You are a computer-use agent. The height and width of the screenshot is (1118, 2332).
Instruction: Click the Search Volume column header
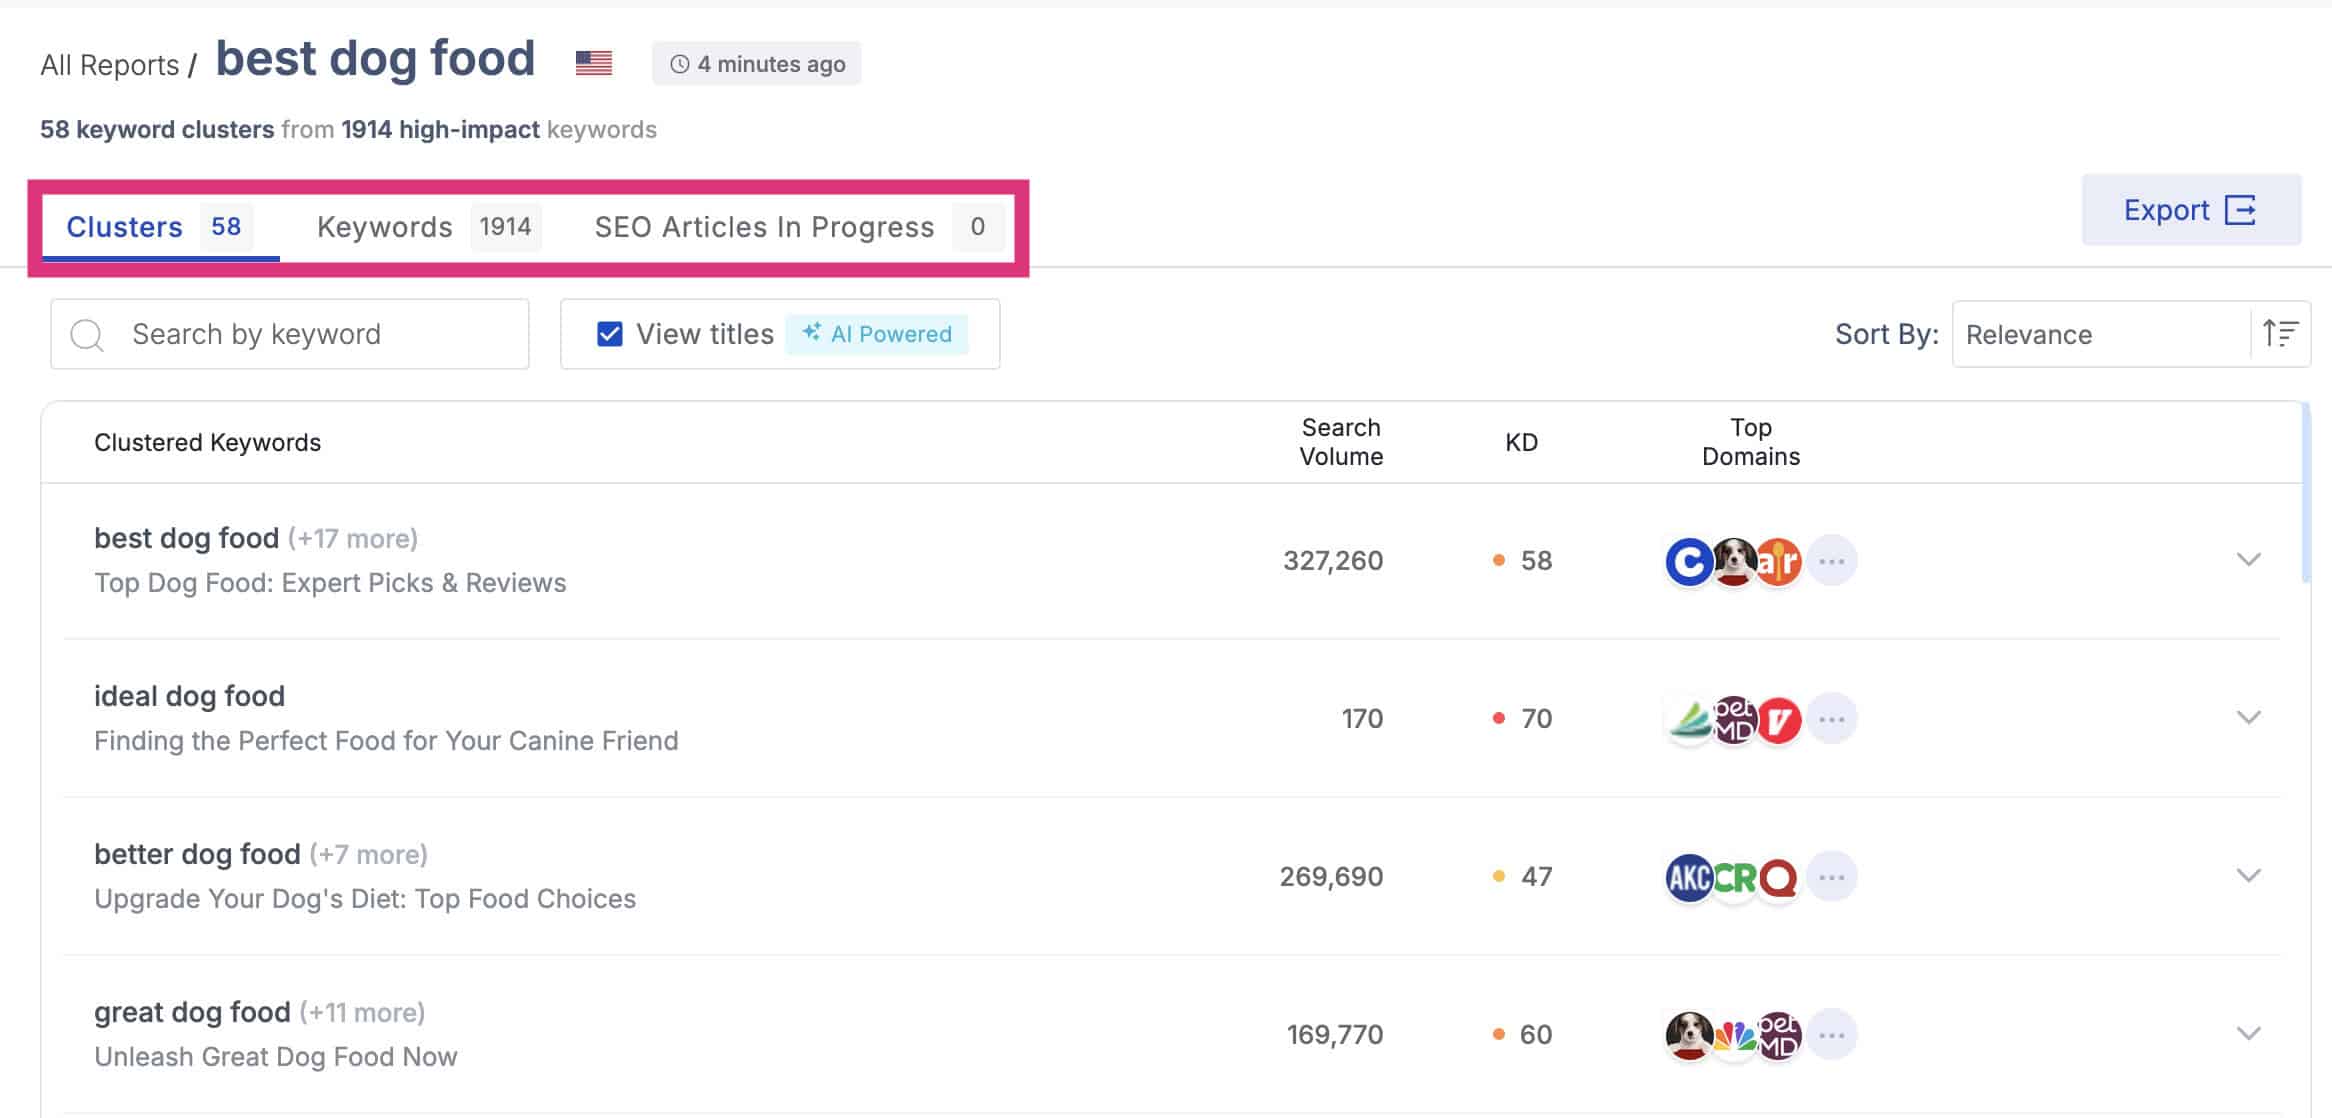click(1341, 442)
